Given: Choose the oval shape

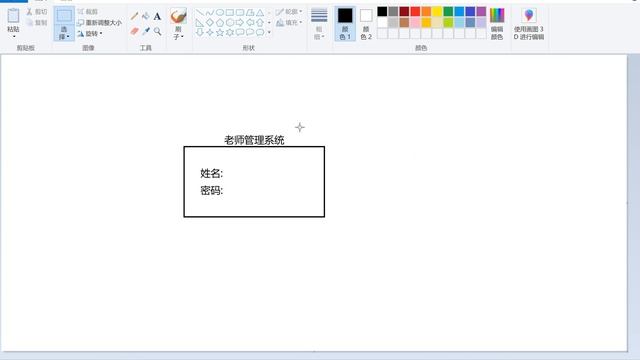Looking at the screenshot, I should (x=220, y=12).
